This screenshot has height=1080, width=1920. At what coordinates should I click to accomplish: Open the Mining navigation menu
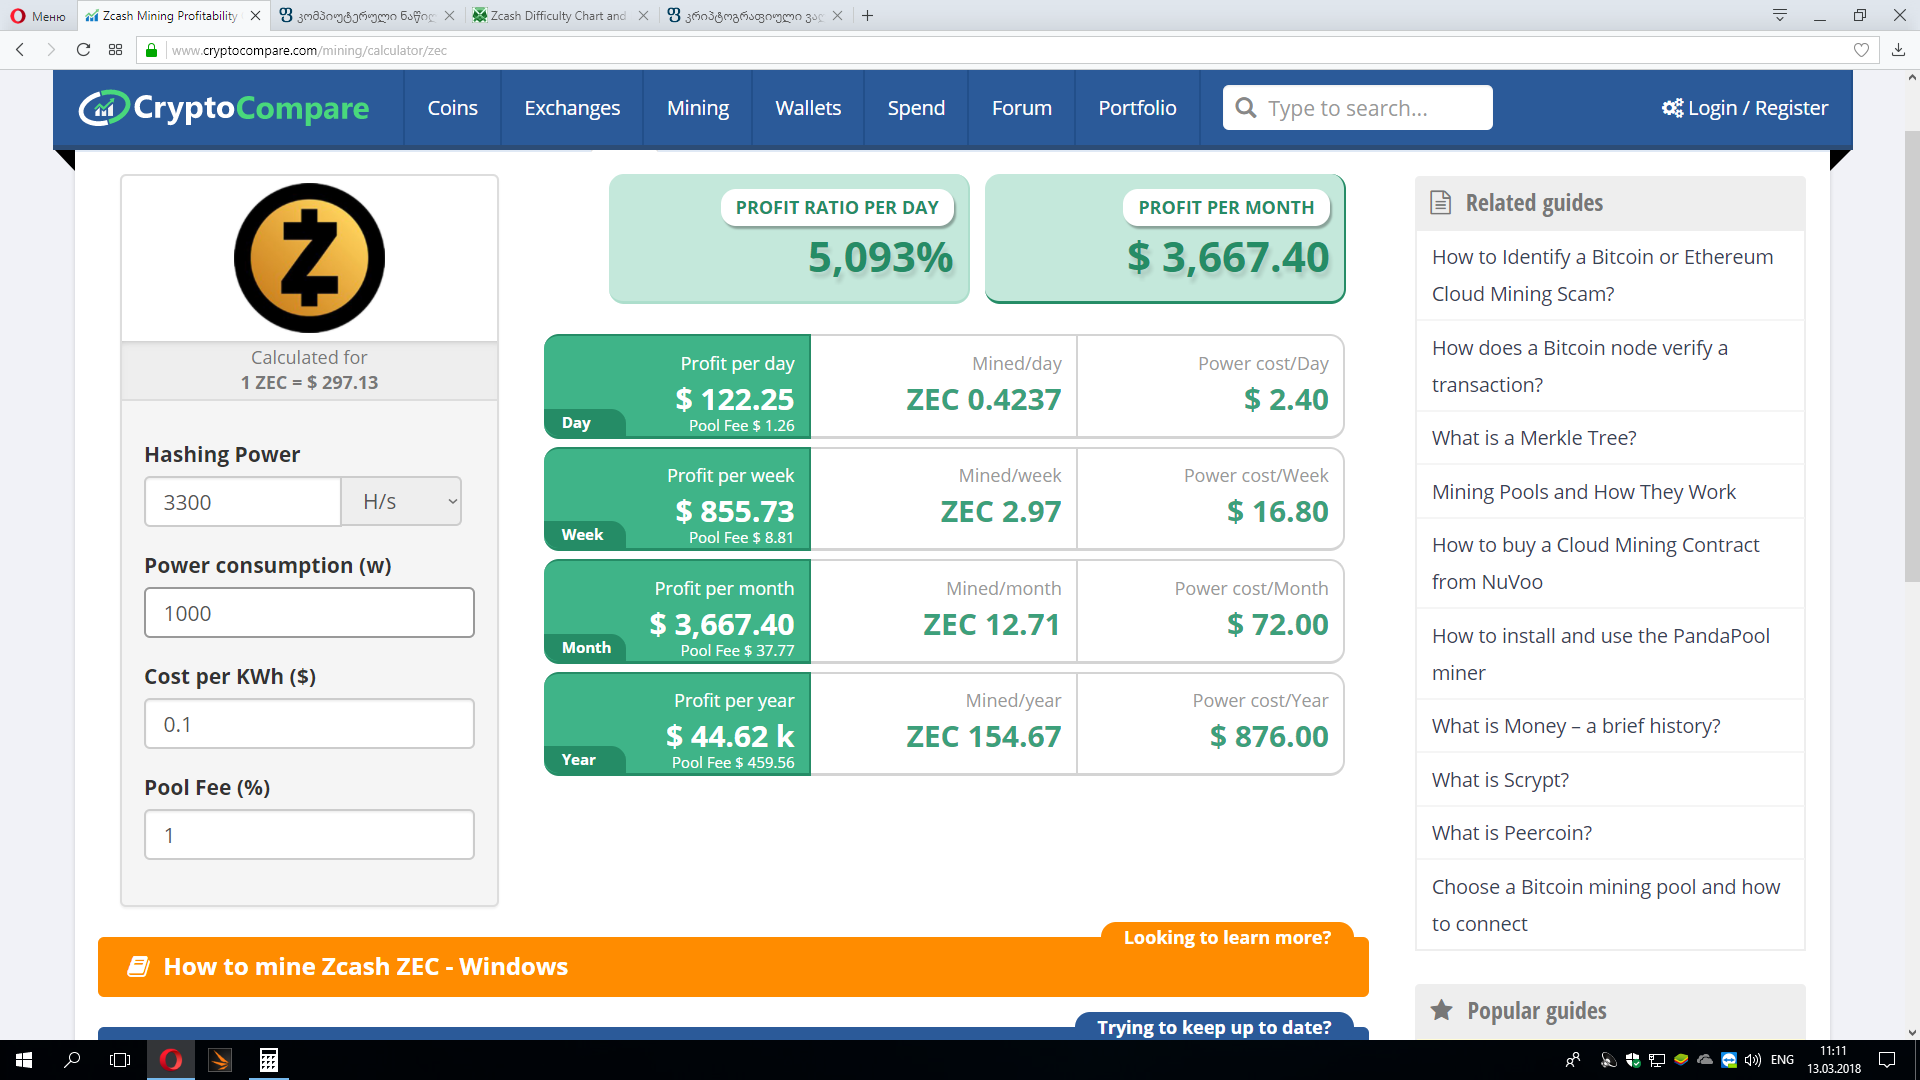(x=697, y=108)
